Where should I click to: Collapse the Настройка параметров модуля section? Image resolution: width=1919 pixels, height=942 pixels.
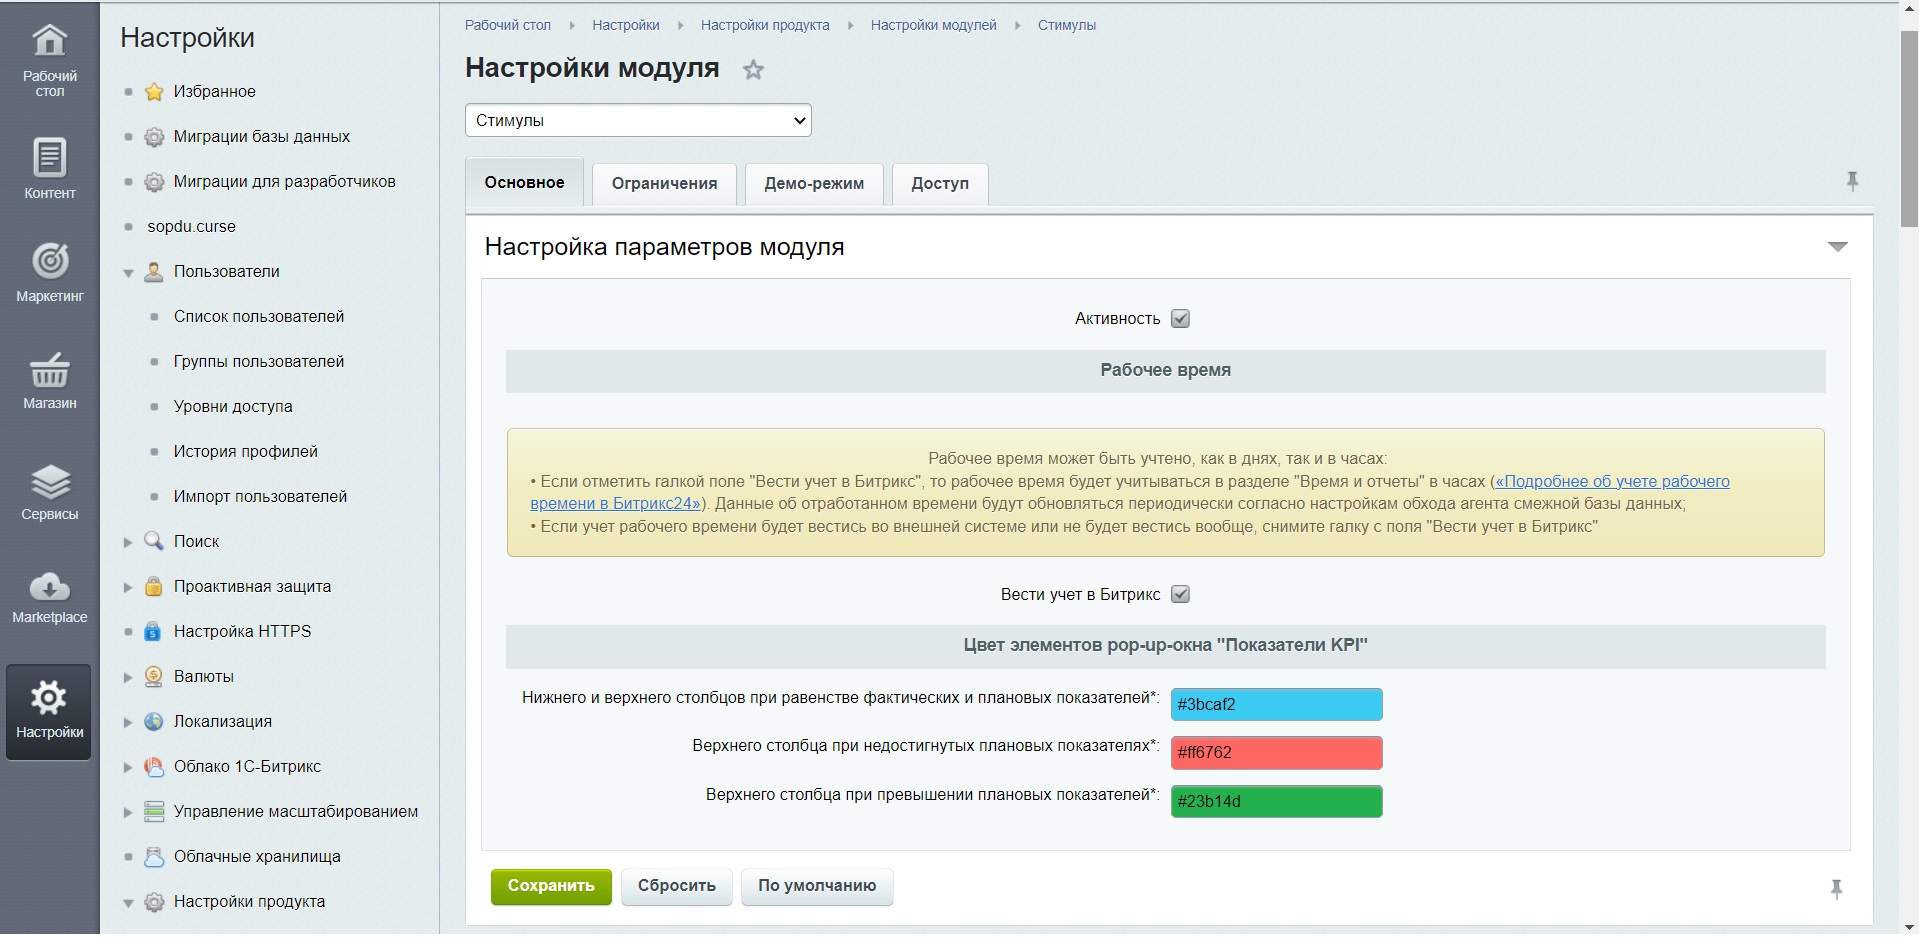1837,247
